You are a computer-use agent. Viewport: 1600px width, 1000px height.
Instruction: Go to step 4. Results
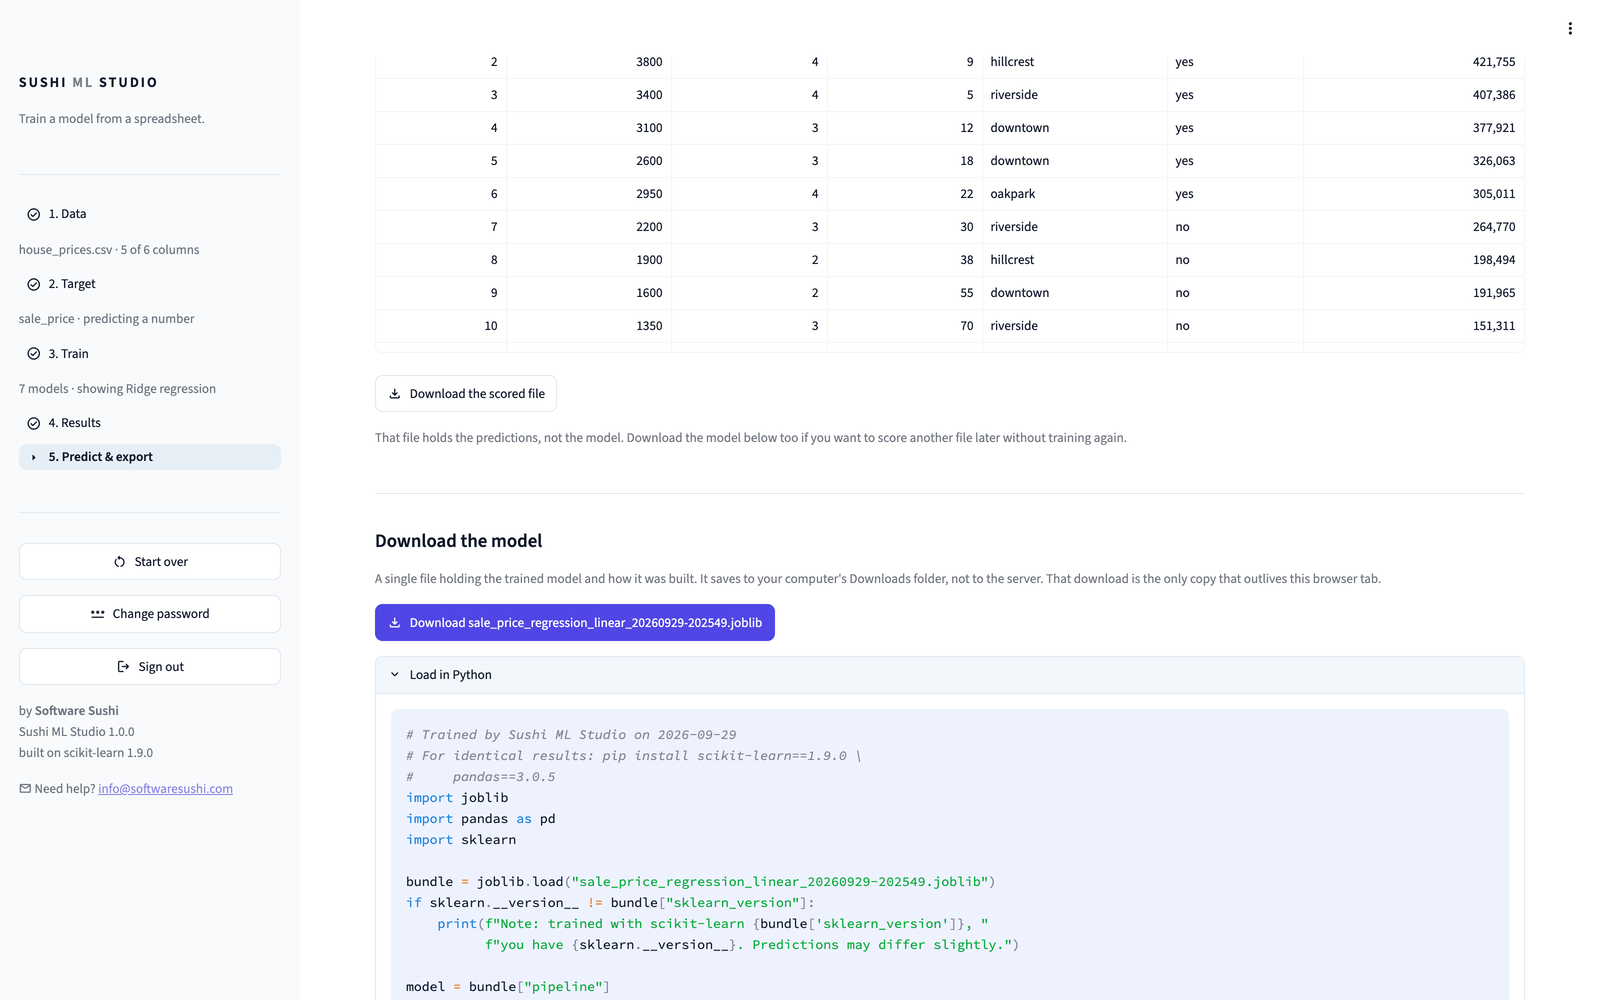click(150, 423)
